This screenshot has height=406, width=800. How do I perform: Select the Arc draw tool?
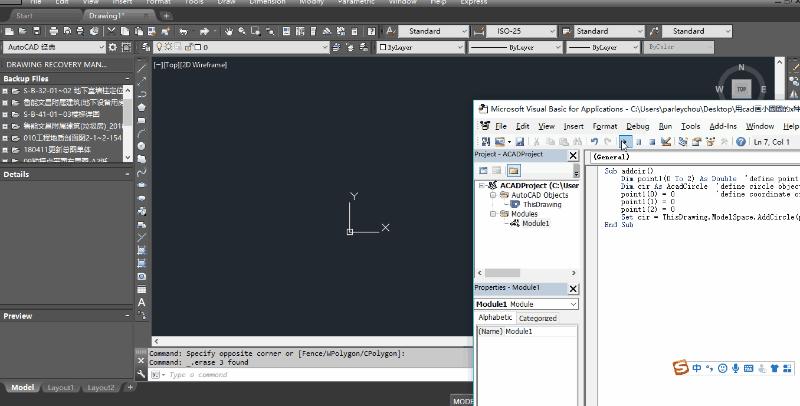(x=142, y=134)
